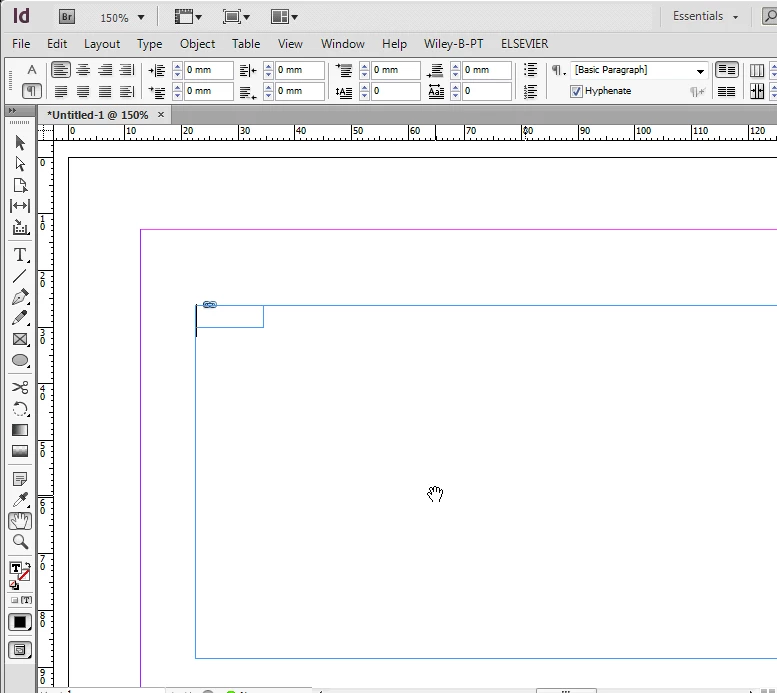This screenshot has width=777, height=693.
Task: Select the Type tool
Action: 20,255
